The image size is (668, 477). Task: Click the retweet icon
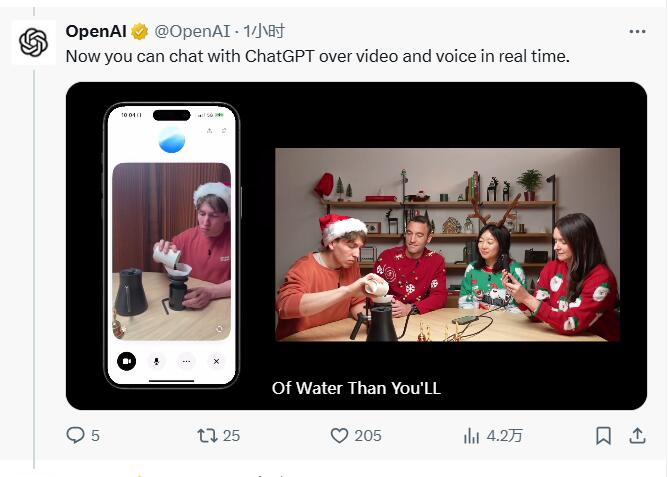click(208, 435)
